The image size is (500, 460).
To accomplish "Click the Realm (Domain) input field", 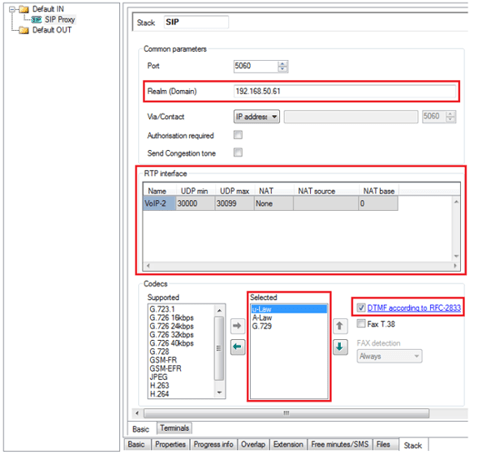I will coord(345,91).
